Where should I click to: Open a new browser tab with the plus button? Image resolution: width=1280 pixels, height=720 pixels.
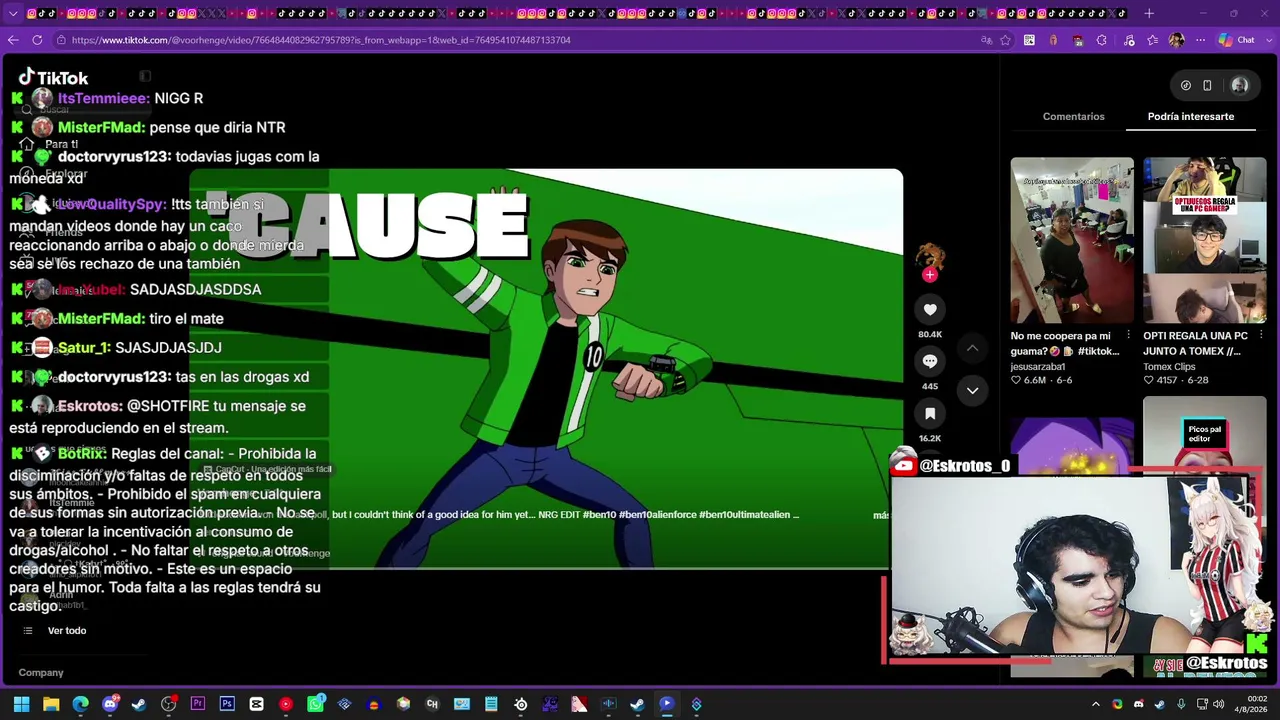pos(1149,14)
